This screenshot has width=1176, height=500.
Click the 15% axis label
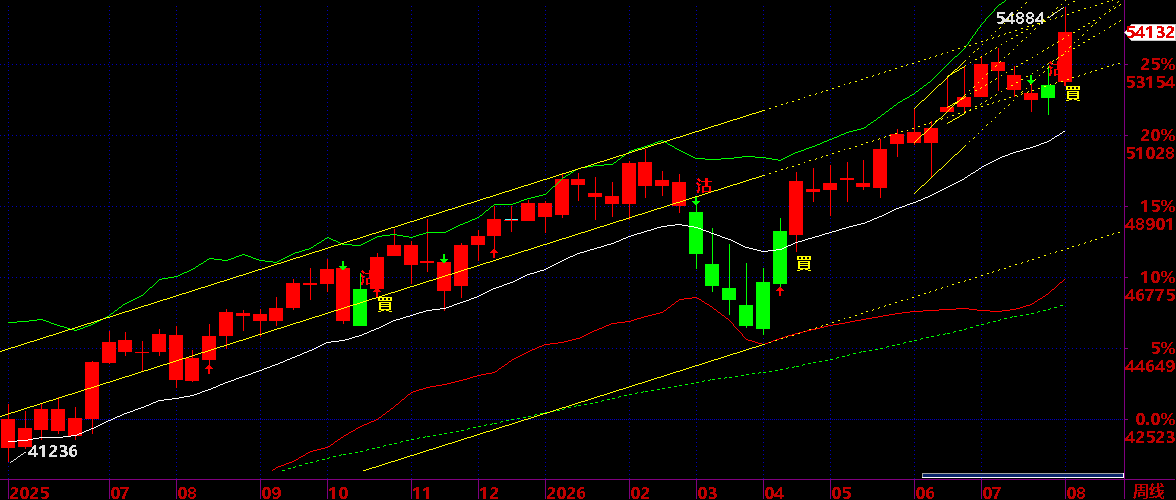pos(1157,206)
